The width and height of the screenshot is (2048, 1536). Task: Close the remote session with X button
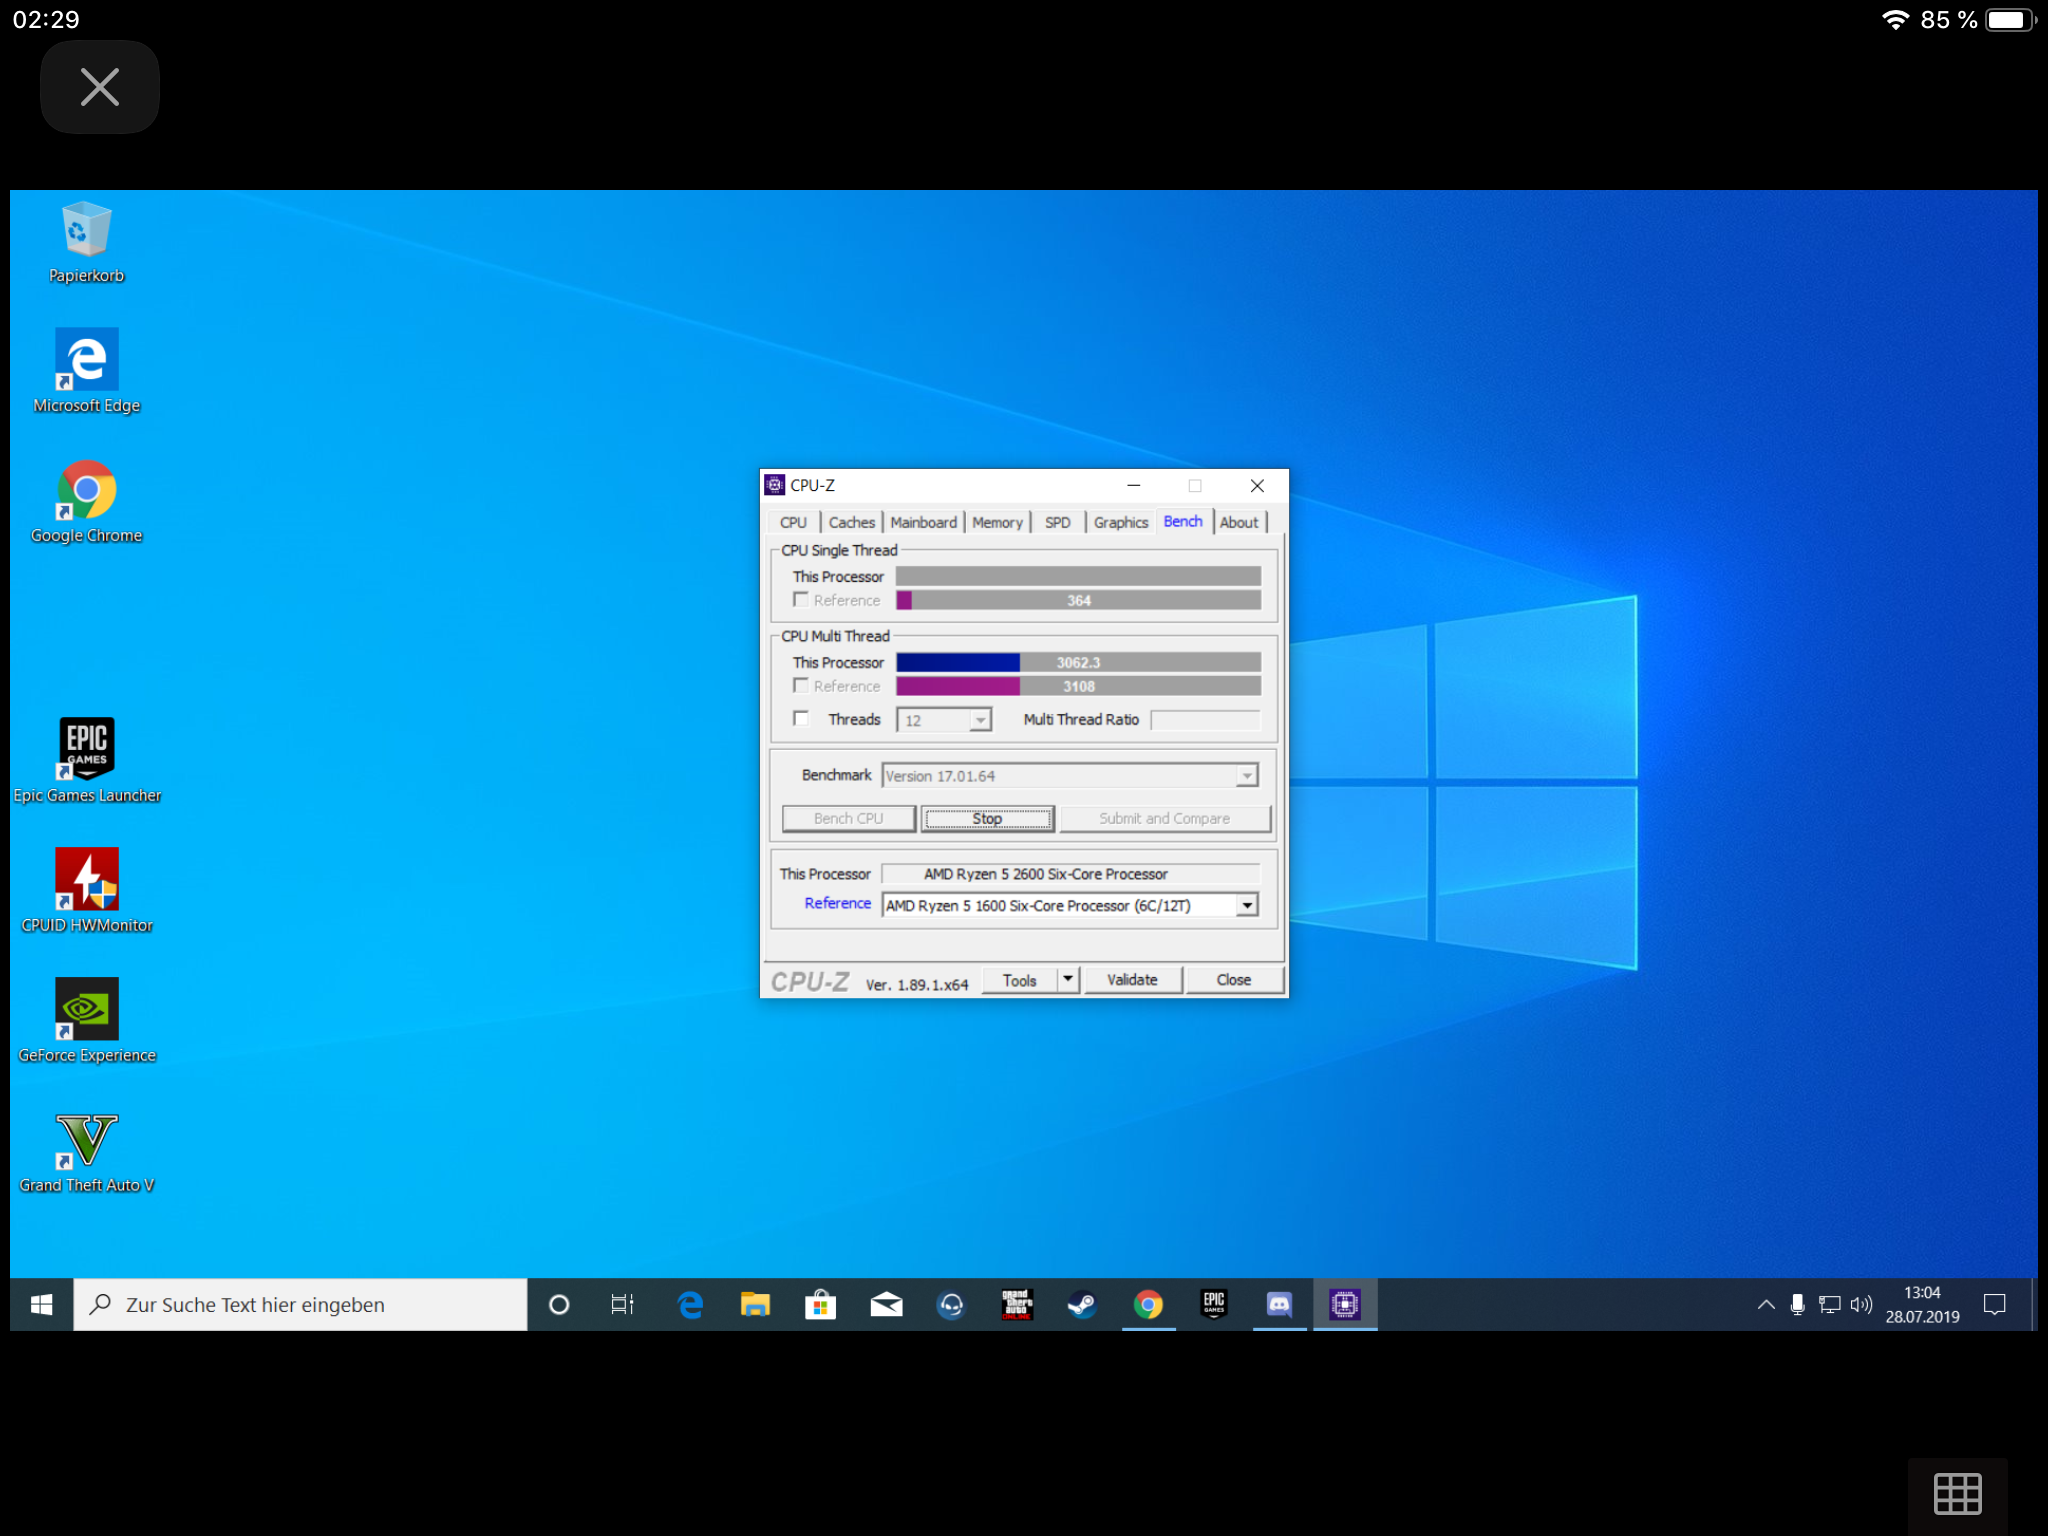(x=100, y=87)
